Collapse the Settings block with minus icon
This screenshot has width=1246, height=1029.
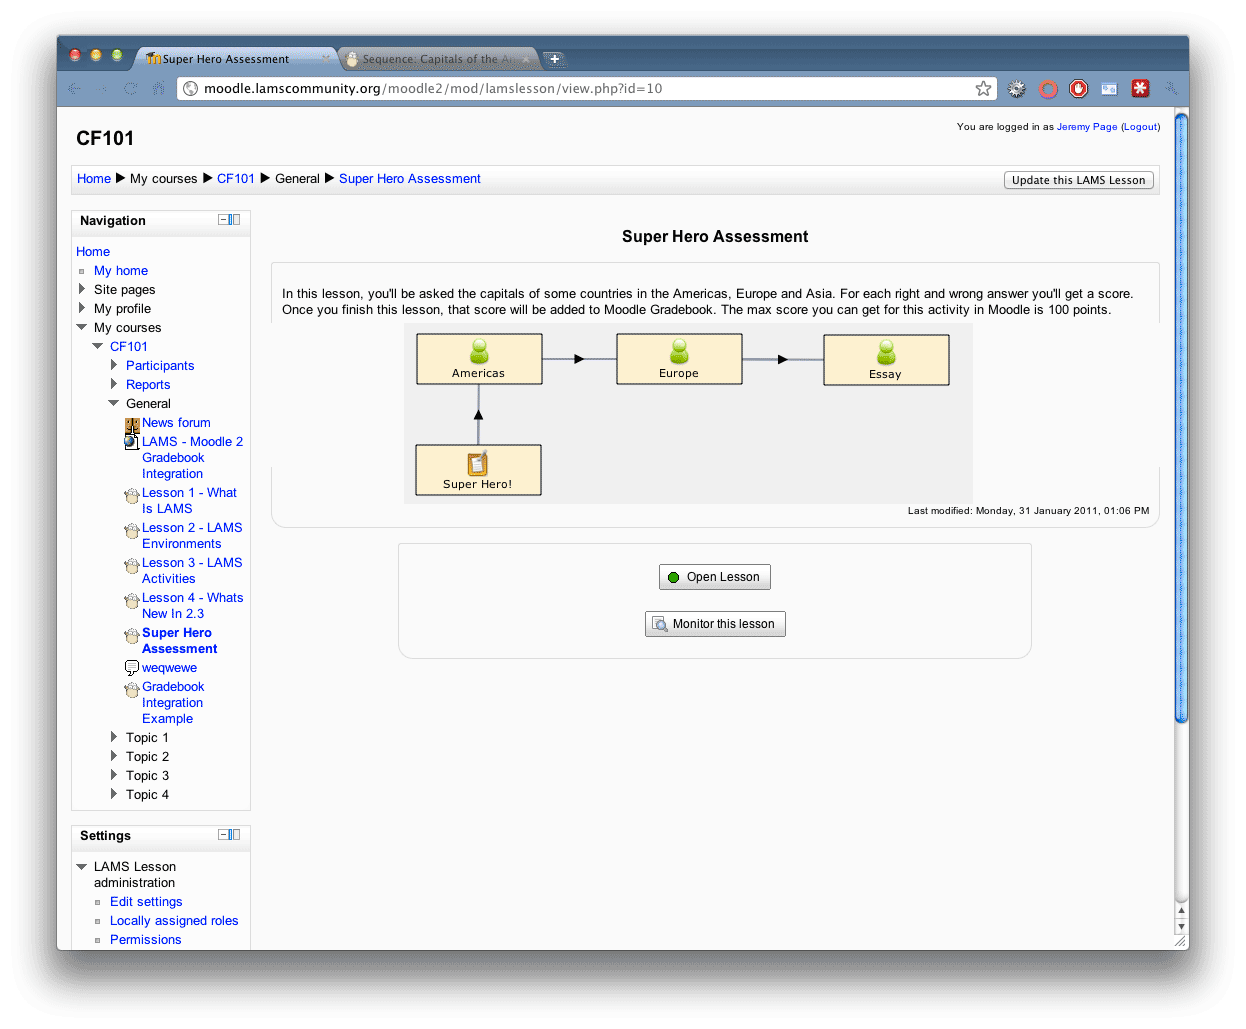point(224,835)
